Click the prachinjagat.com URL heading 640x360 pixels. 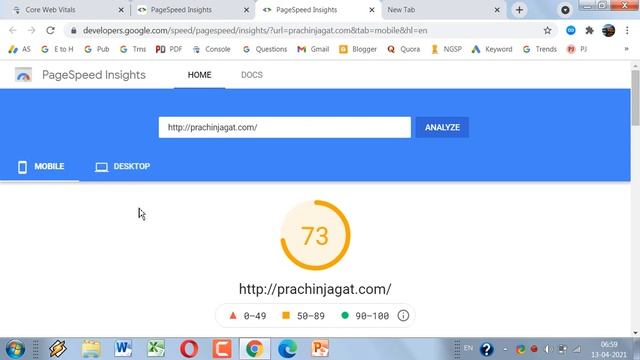(x=315, y=289)
